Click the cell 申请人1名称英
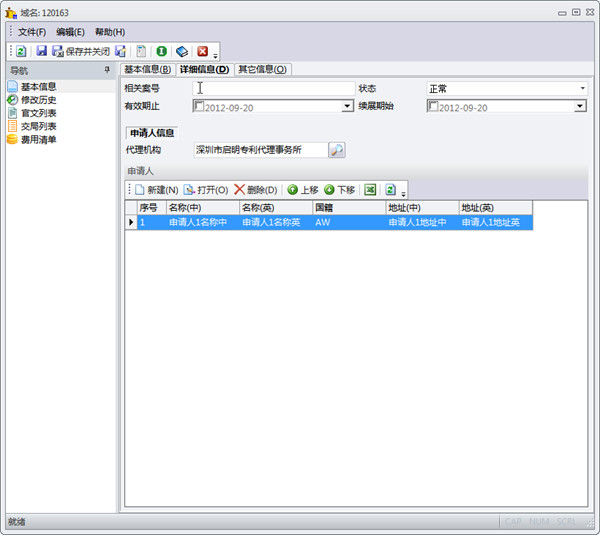Screen dimensions: 600x535 pos(276,222)
